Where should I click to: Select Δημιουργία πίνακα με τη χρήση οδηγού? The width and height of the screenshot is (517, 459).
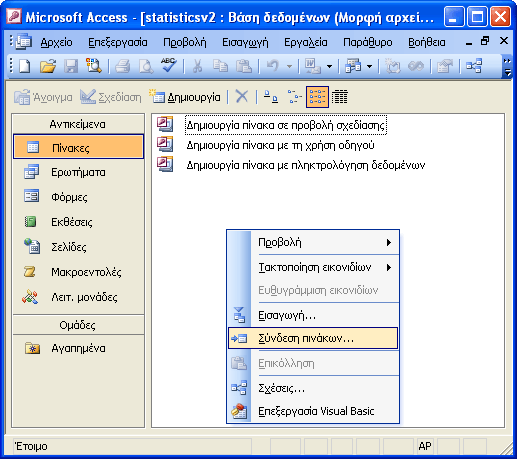[x=280, y=145]
